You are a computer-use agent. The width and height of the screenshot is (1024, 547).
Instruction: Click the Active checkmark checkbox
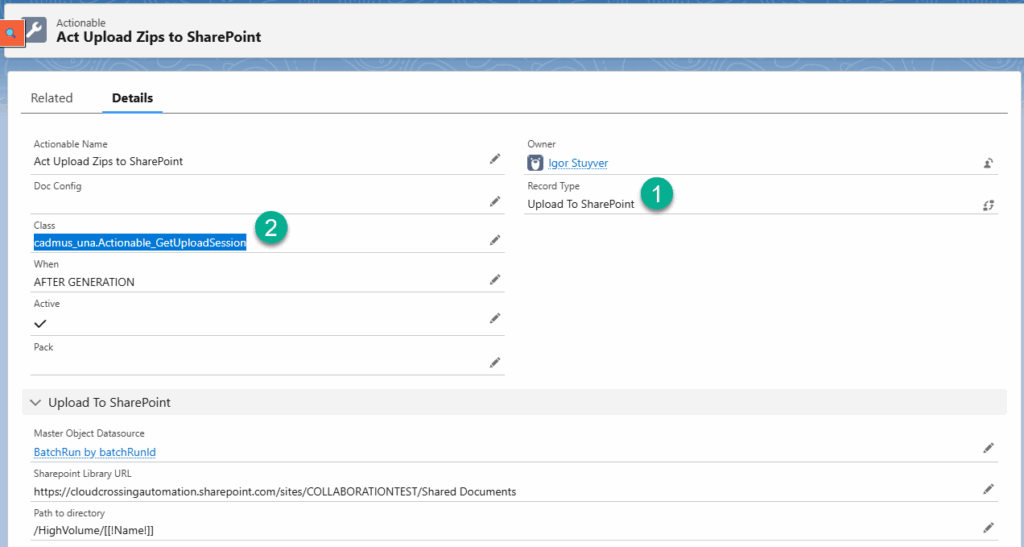point(40,323)
